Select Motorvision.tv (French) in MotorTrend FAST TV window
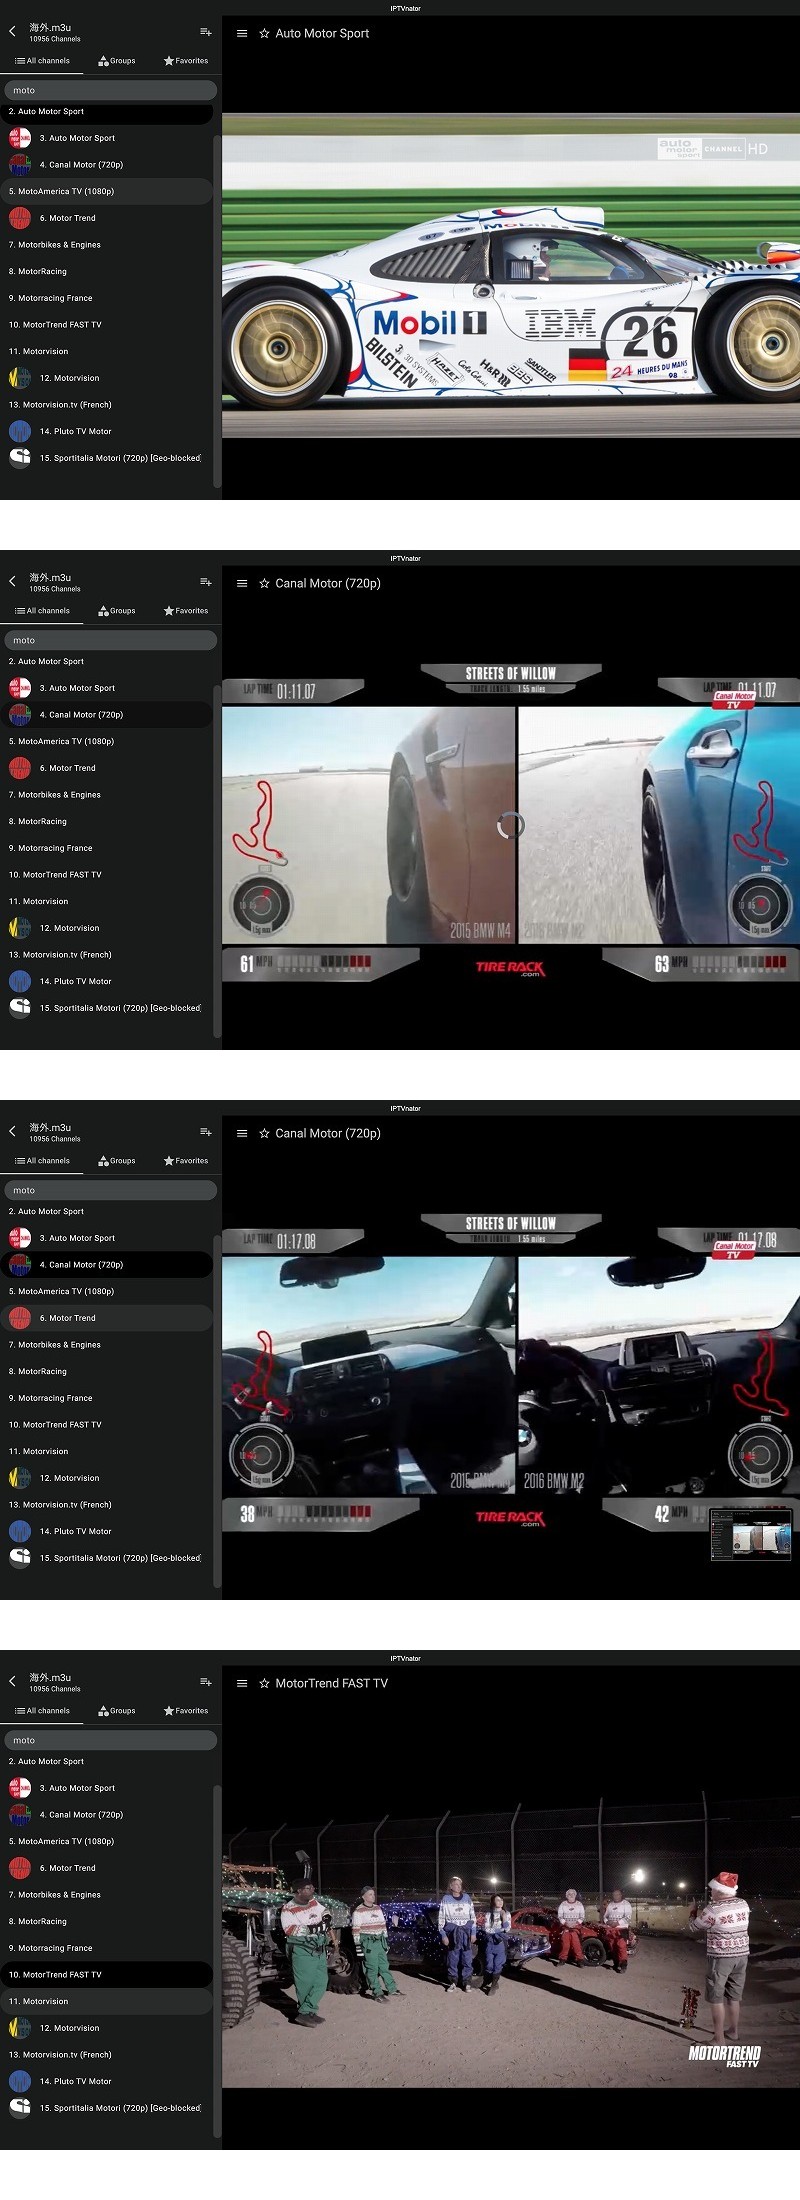800x2200 pixels. (60, 2055)
